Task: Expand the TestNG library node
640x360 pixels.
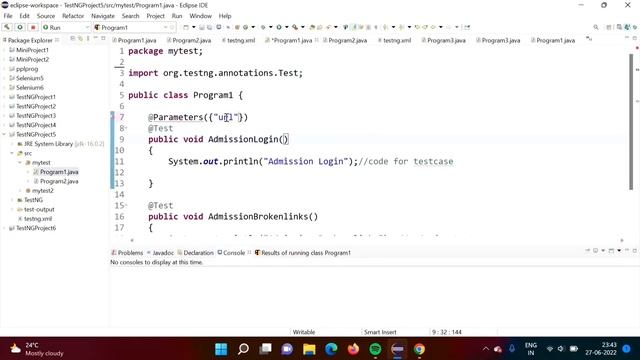Action: (12, 200)
